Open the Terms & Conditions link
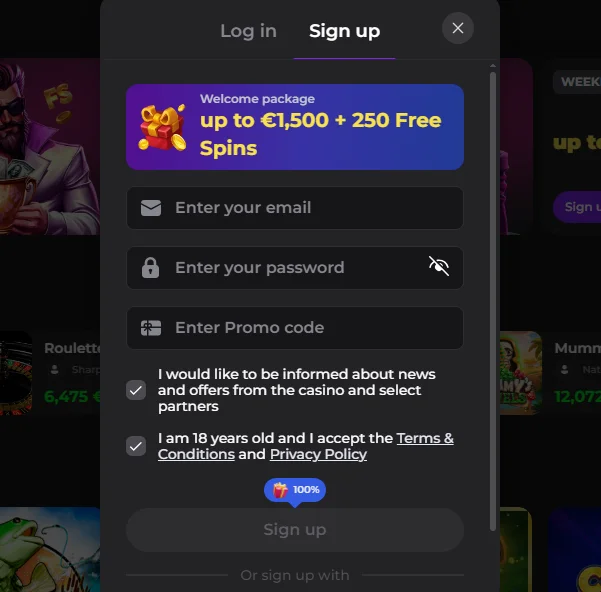601x592 pixels. [x=306, y=446]
